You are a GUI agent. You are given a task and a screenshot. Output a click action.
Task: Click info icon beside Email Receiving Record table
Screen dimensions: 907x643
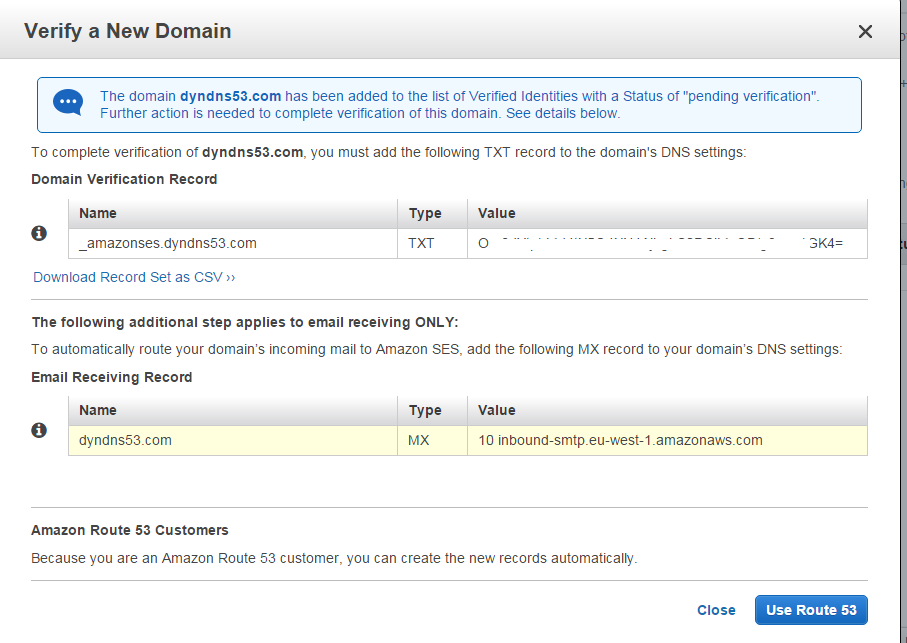(40, 430)
